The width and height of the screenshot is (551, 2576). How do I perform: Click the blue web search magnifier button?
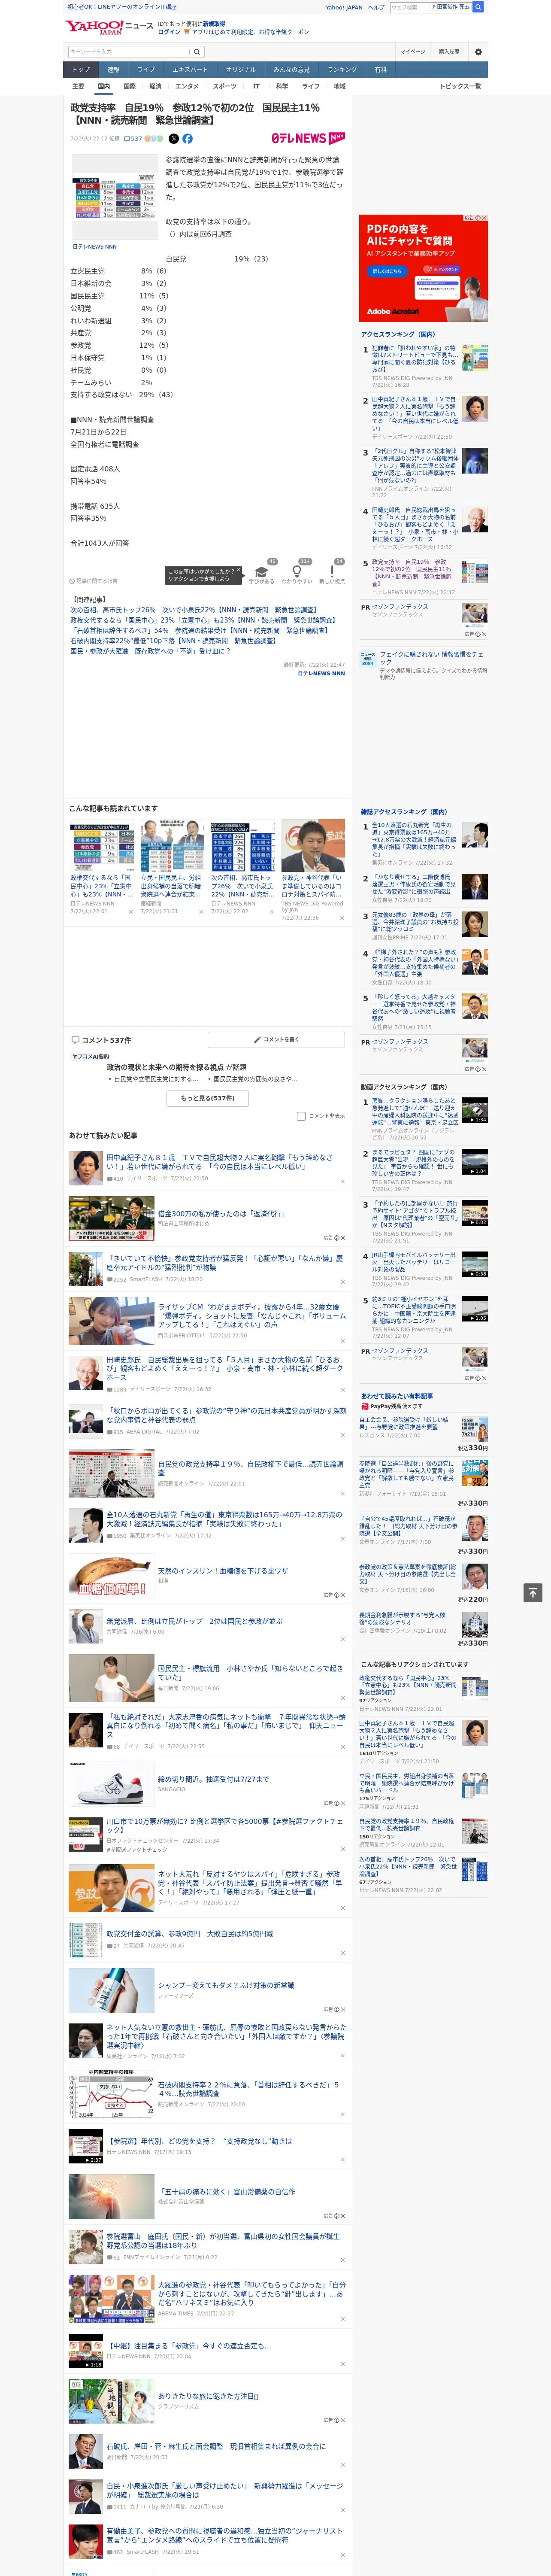(x=478, y=7)
